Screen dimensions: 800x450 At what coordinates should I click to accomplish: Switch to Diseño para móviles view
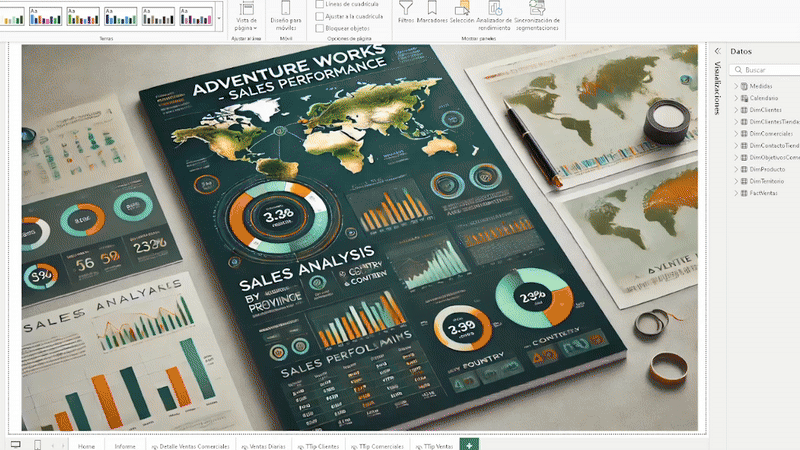[x=285, y=16]
